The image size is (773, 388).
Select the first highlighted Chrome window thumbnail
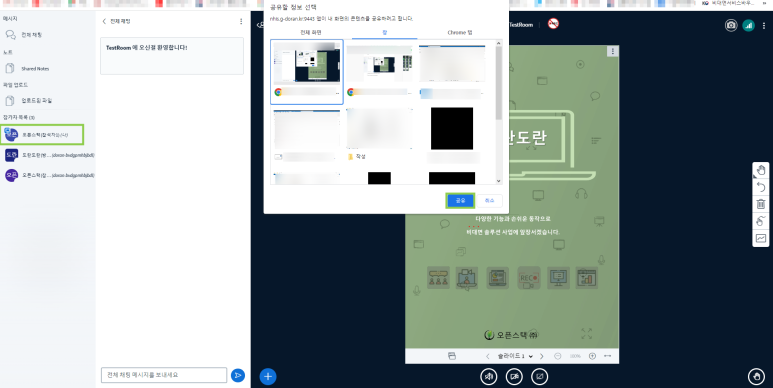pos(307,72)
